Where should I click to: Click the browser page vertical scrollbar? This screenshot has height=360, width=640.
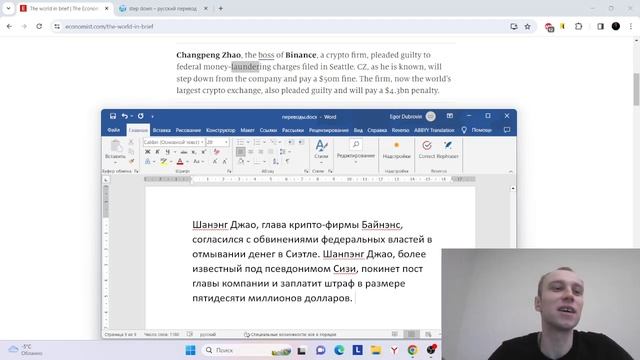tap(636, 89)
